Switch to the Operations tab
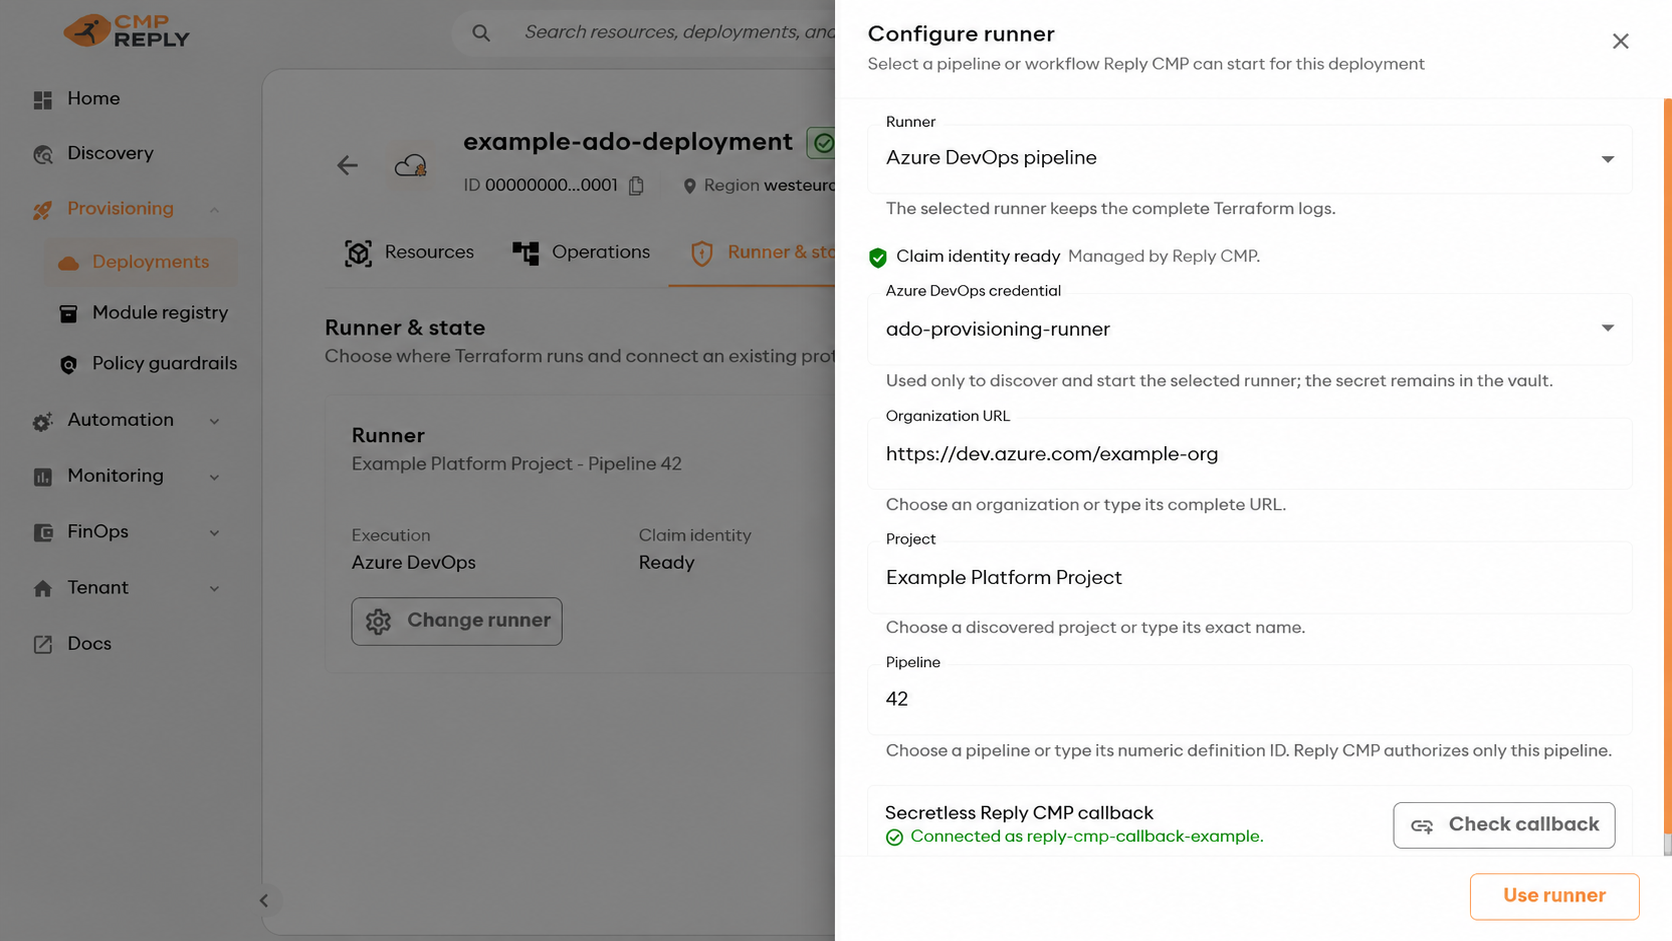 581,253
